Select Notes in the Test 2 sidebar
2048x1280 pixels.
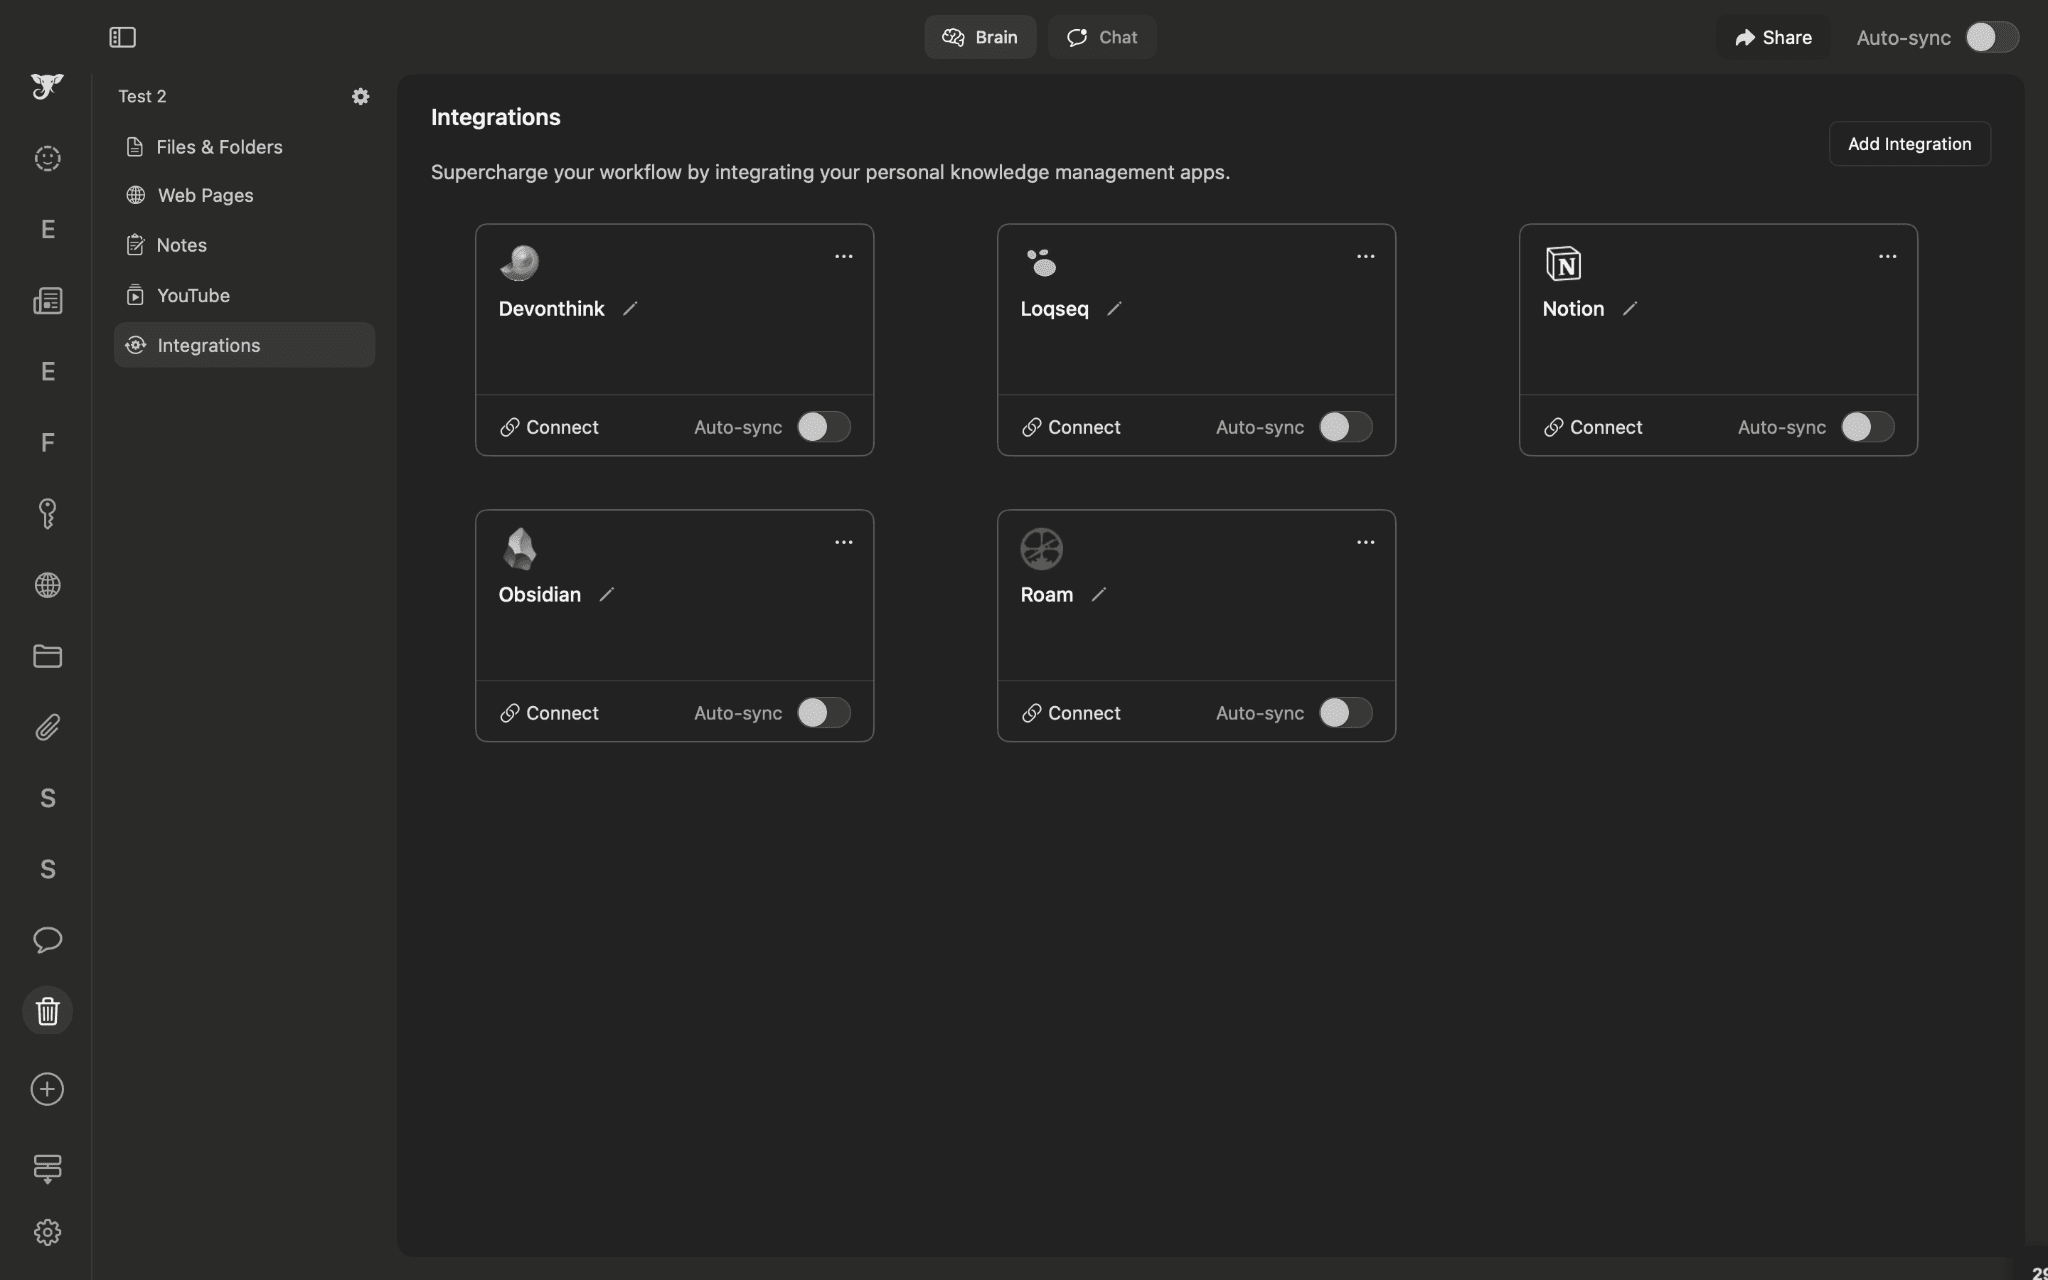(181, 245)
